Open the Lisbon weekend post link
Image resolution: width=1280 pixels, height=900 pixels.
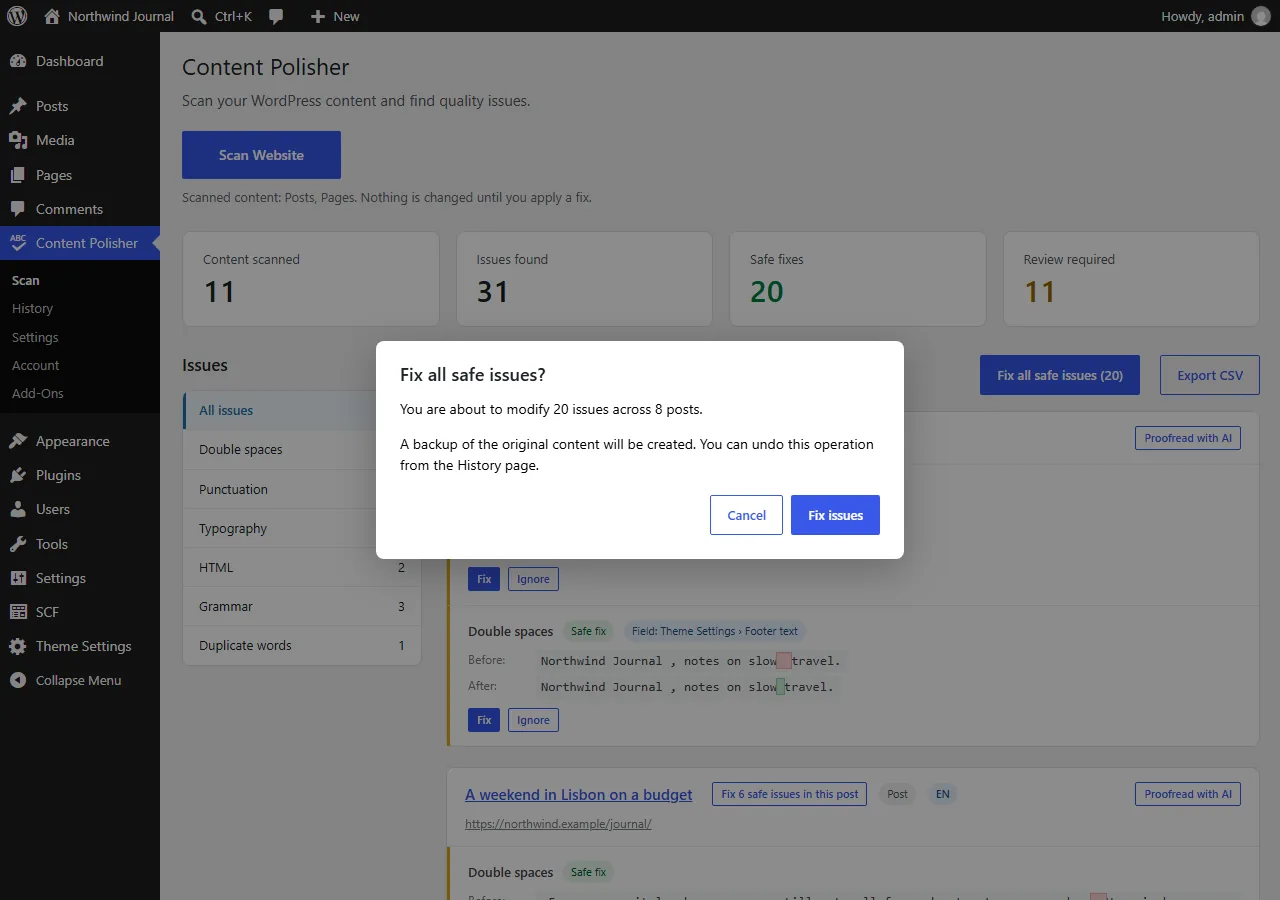[579, 794]
